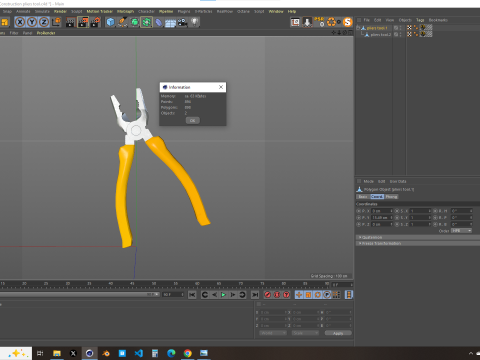Click the R.H rotation field
The image size is (480, 360).
click(x=462, y=211)
